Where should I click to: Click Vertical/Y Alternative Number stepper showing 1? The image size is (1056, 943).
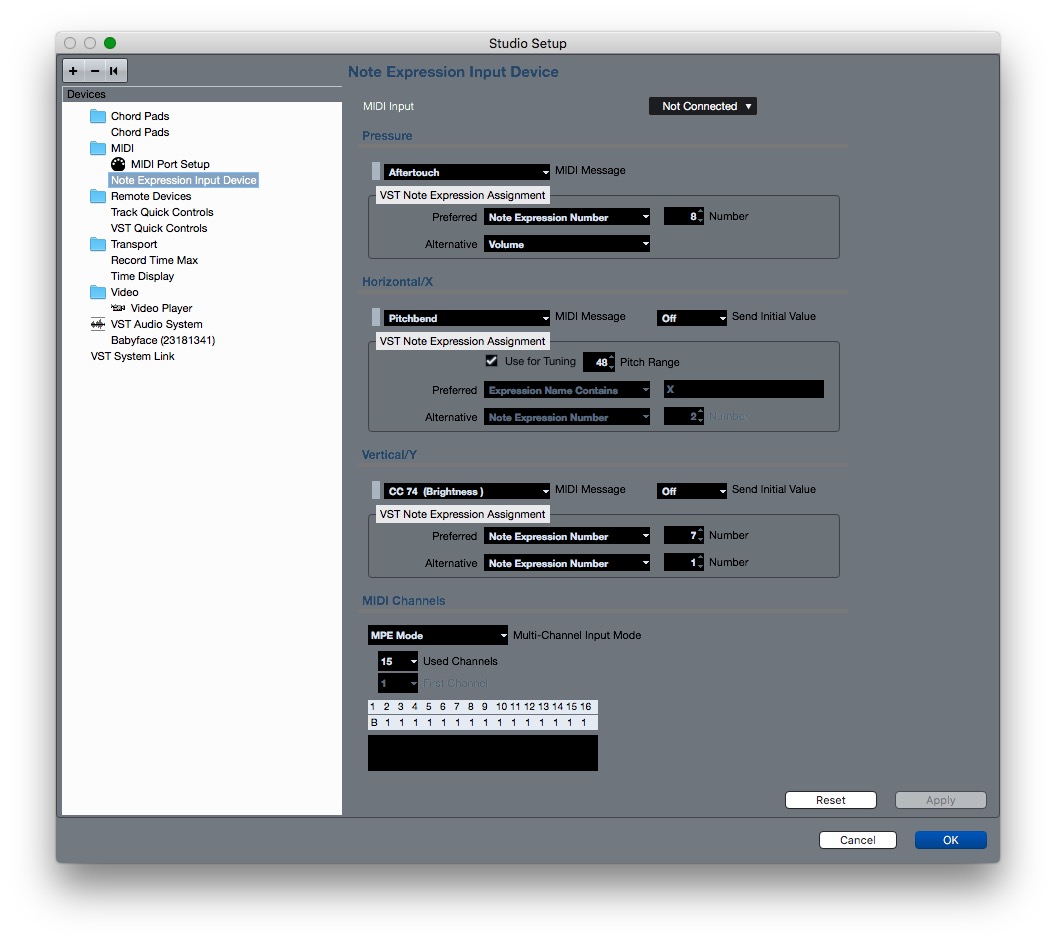pyautogui.click(x=684, y=562)
